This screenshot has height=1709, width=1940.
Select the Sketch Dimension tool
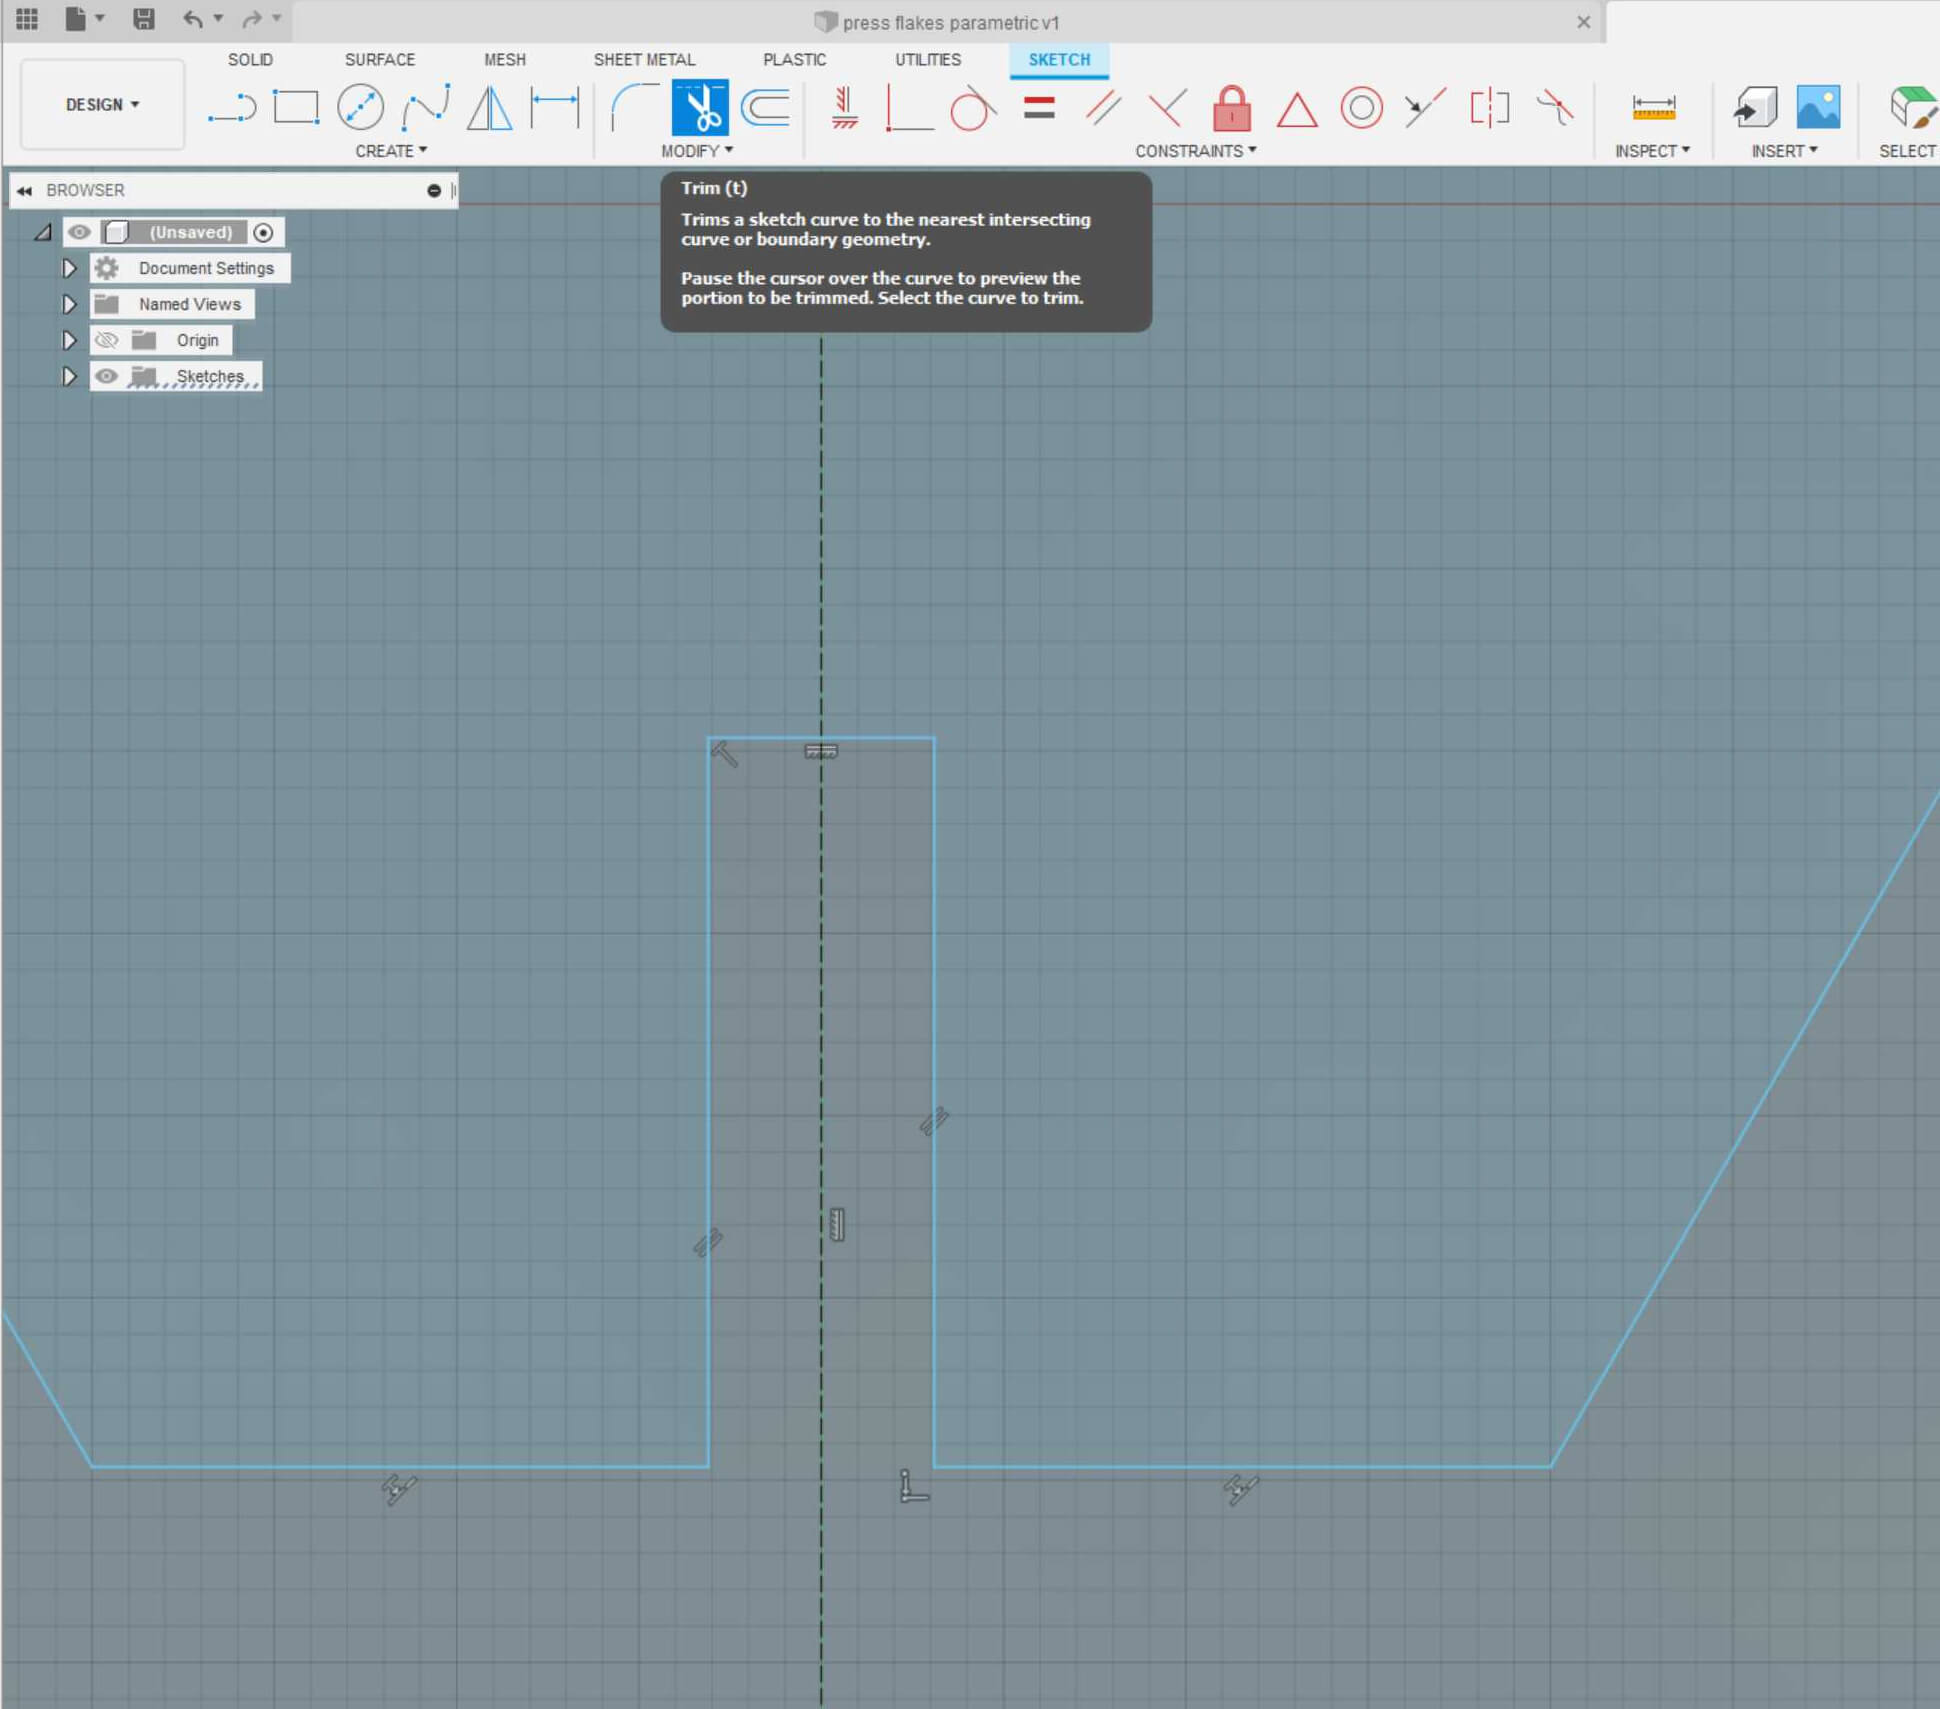(x=555, y=107)
